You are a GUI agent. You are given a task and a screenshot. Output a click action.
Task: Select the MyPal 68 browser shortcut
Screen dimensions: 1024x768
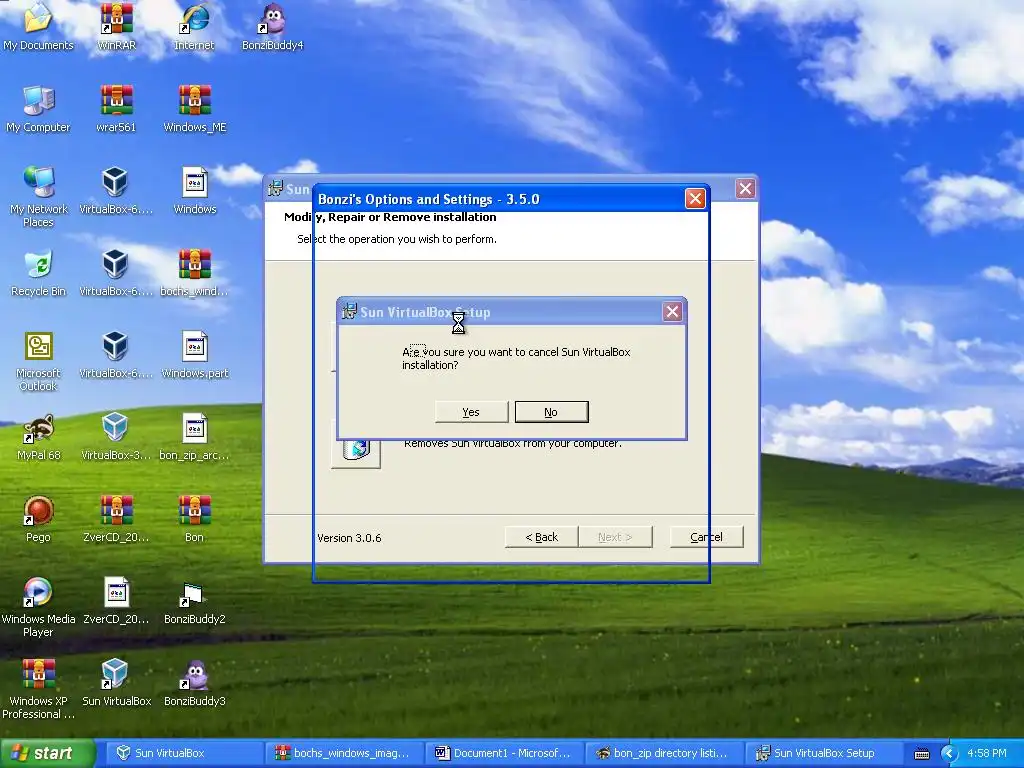tap(38, 437)
